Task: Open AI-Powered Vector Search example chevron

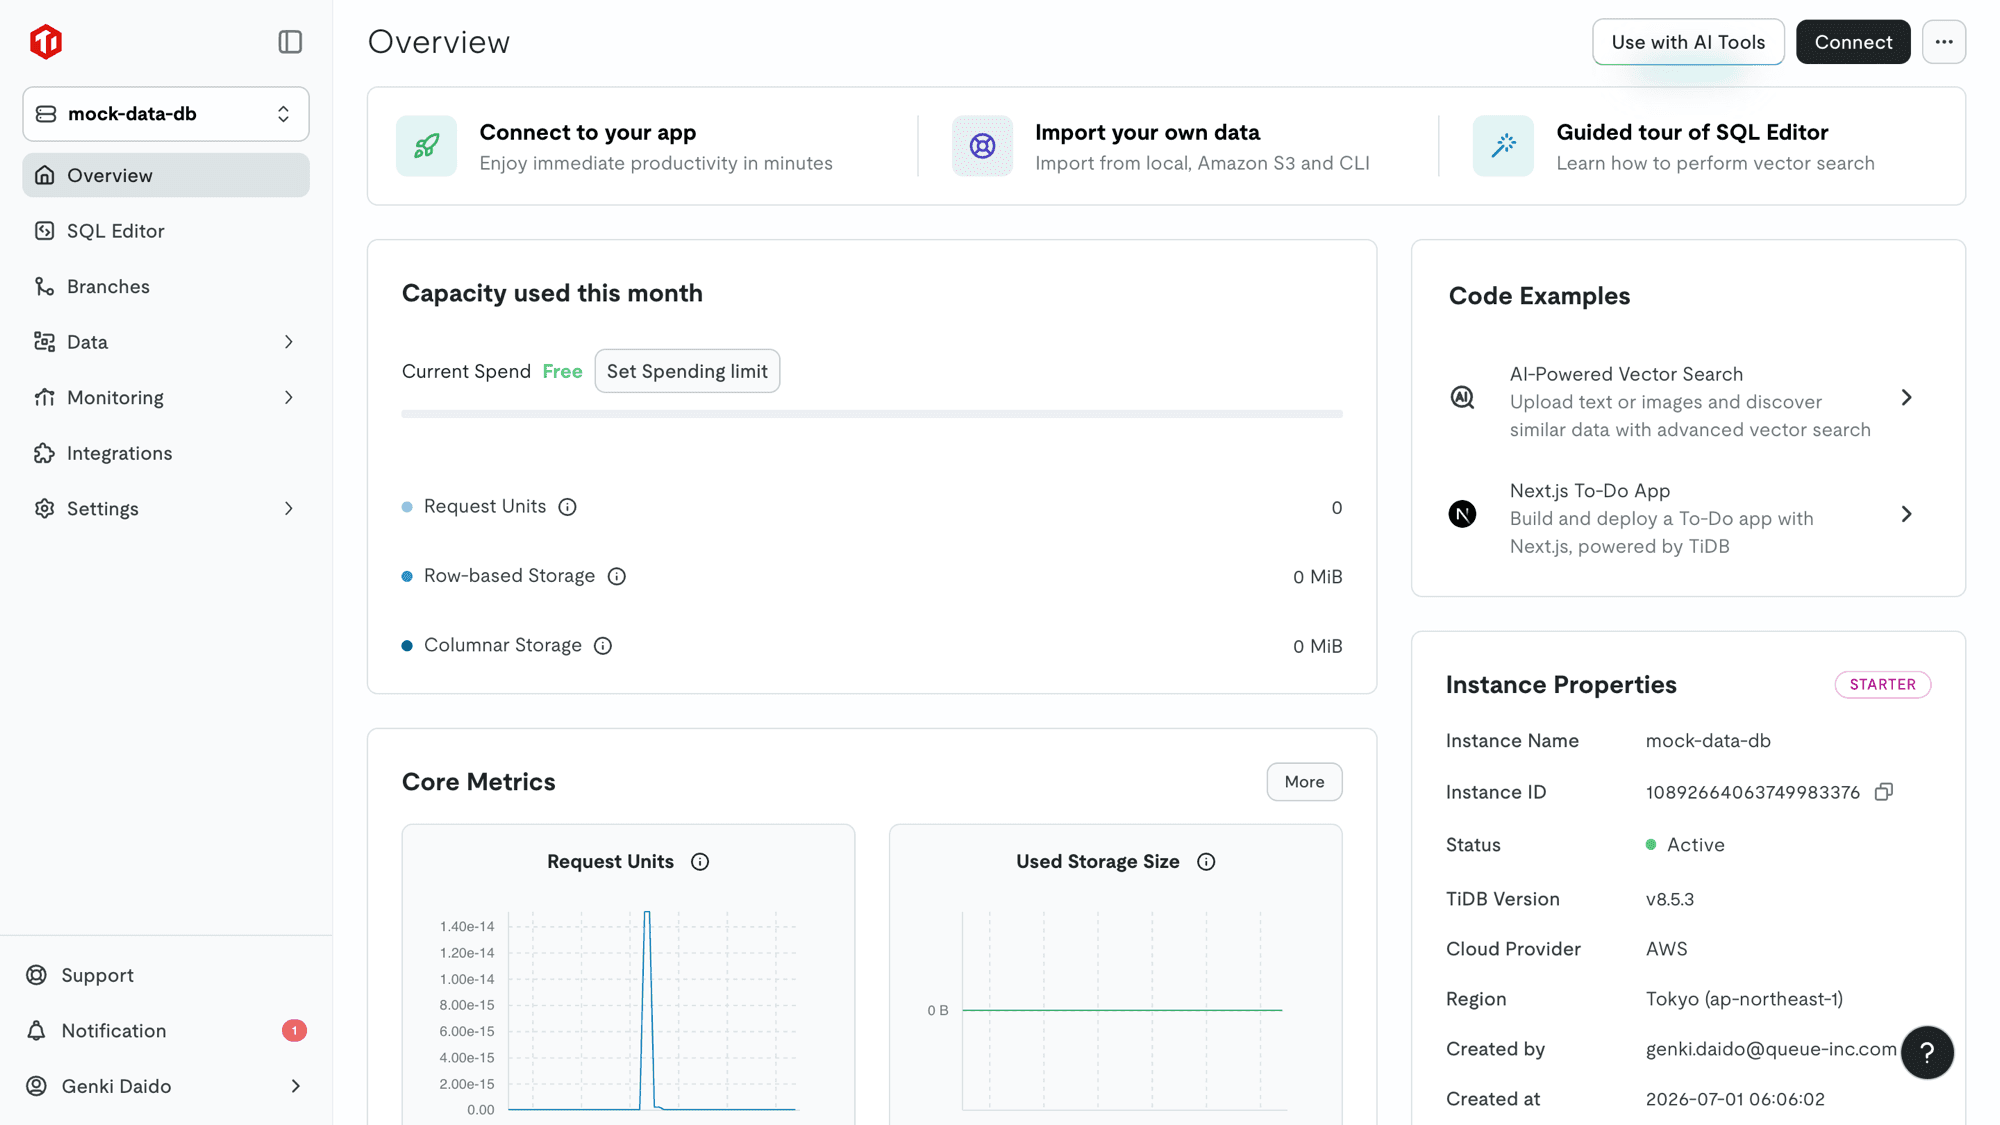Action: pyautogui.click(x=1906, y=398)
